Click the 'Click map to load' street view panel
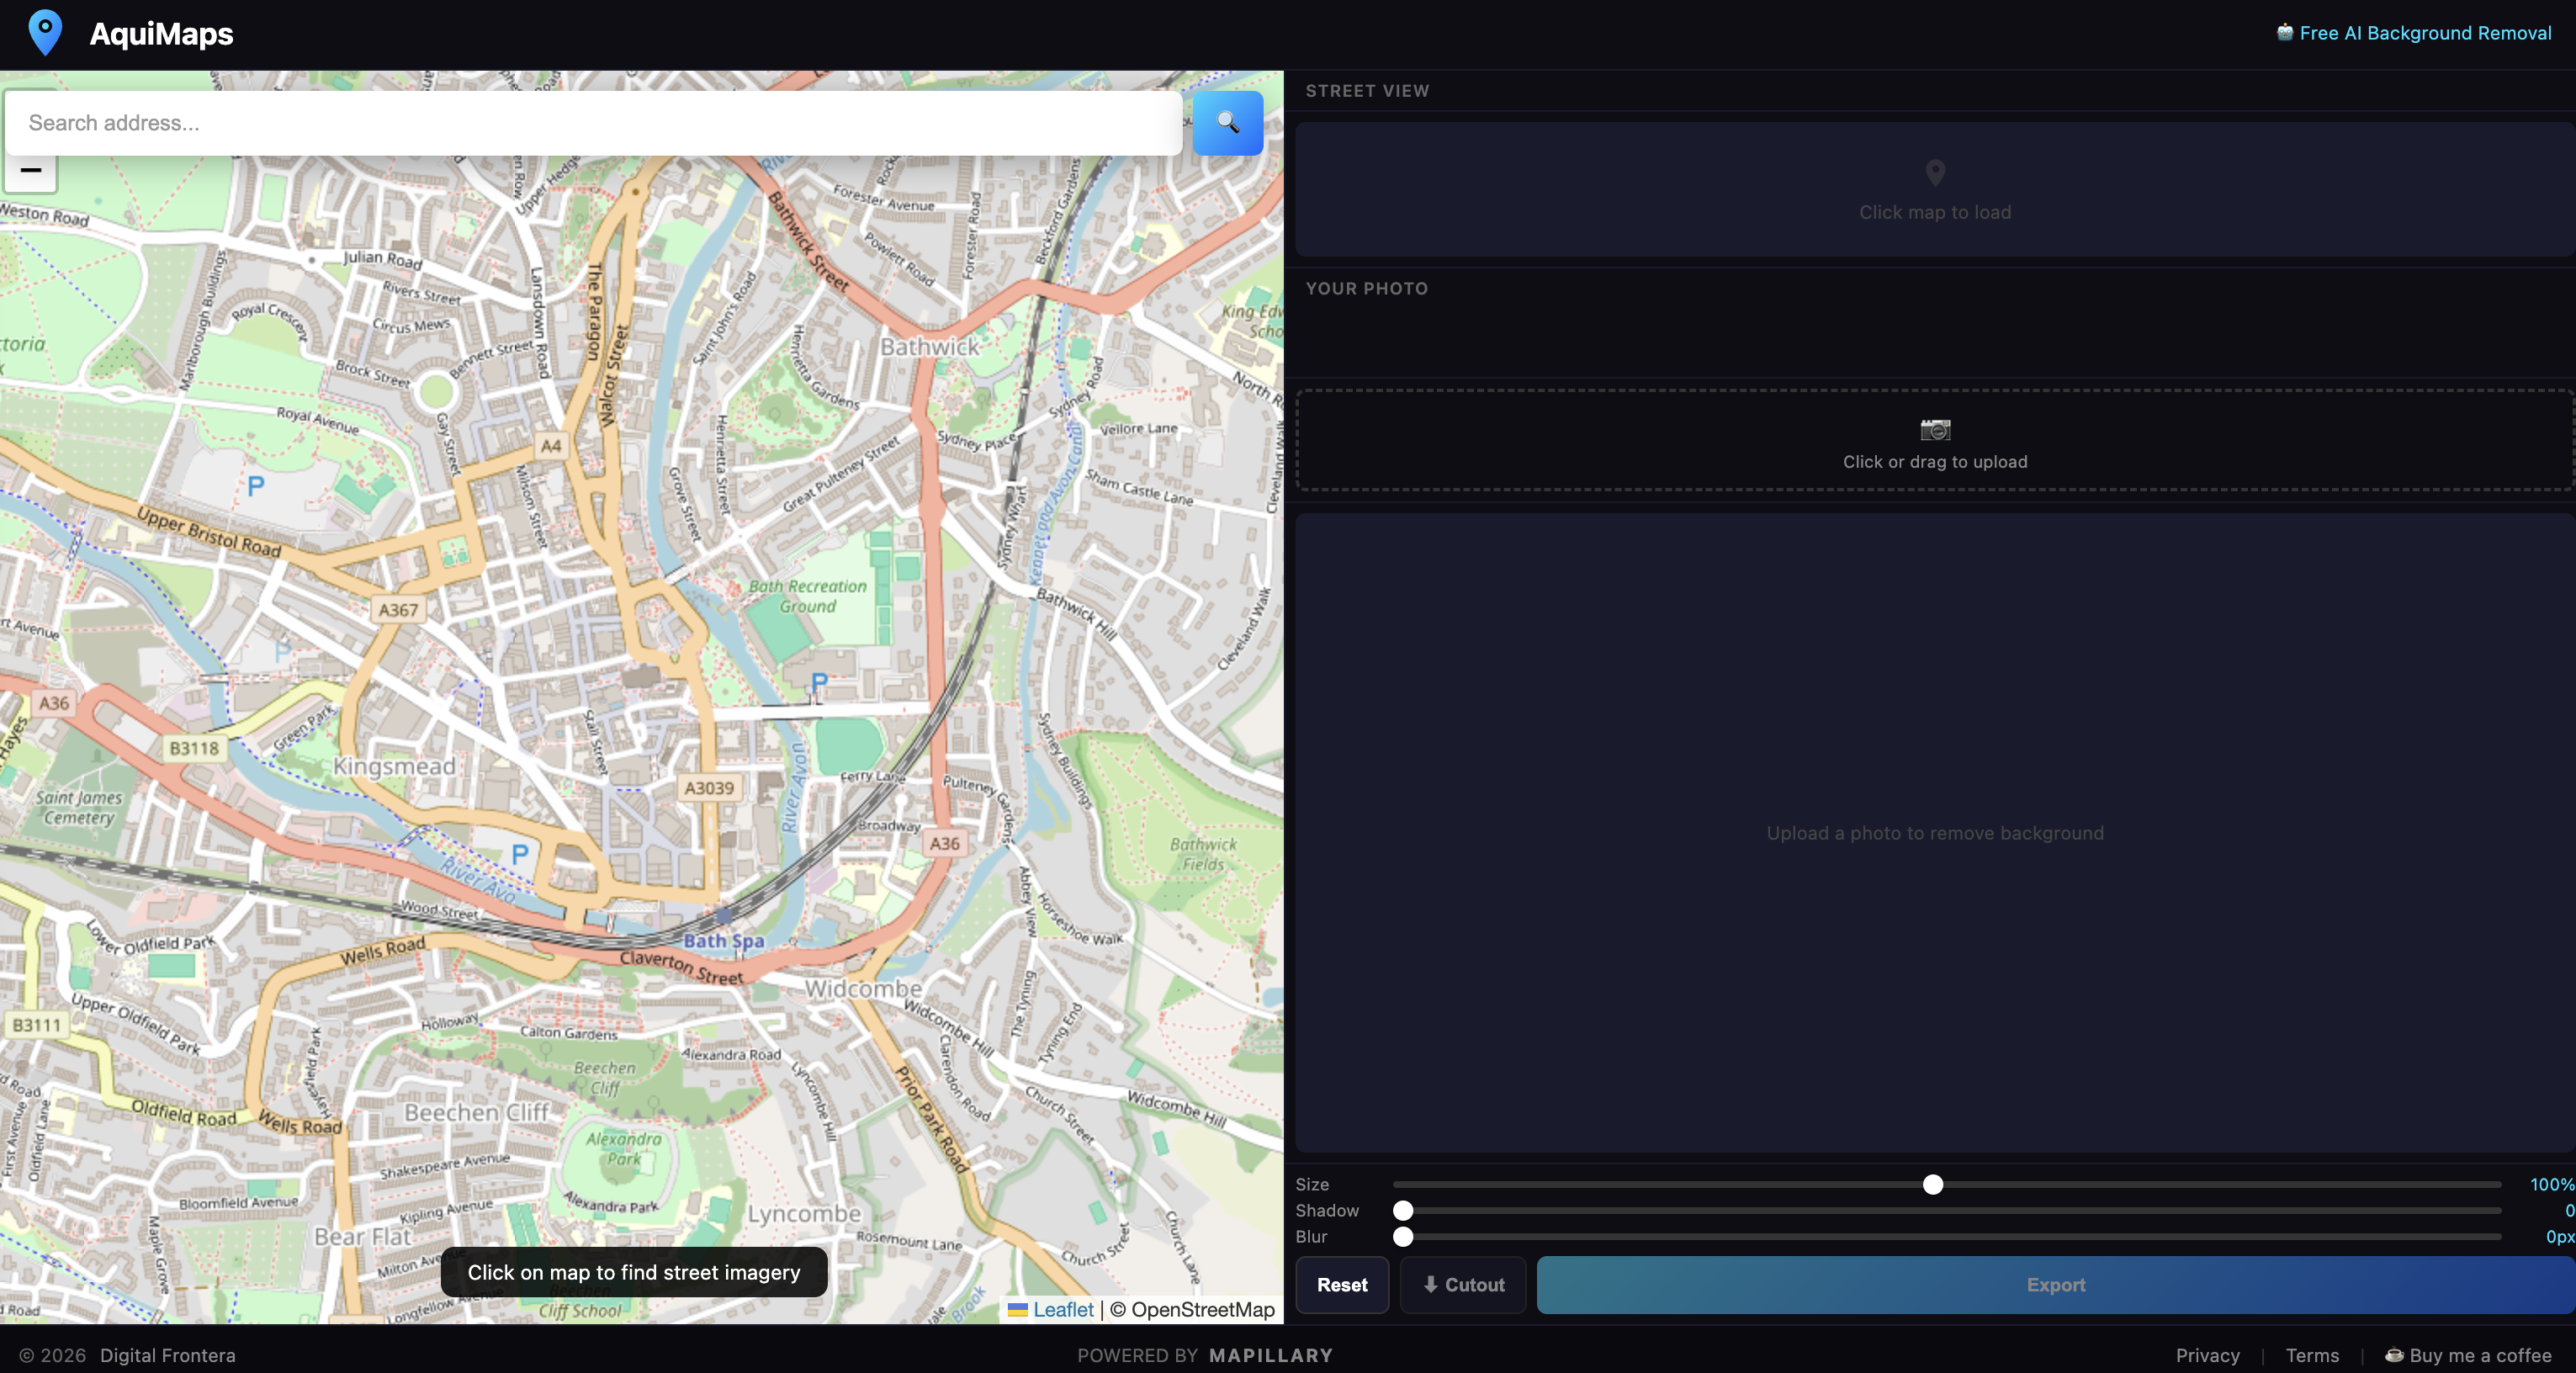Viewport: 2576px width, 1373px height. [x=1935, y=190]
